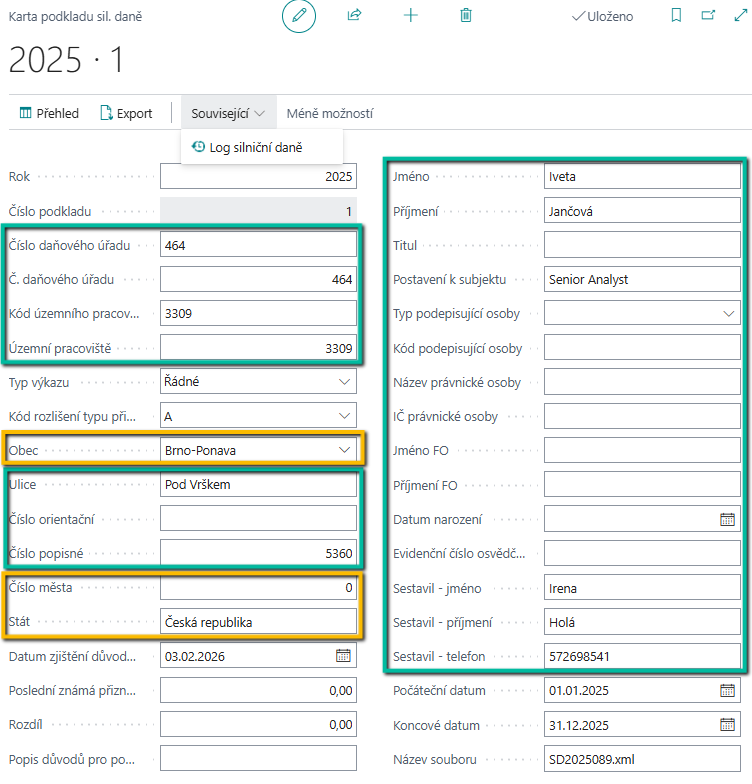Click the edit pencil icon
Viewport: 752px width, 784px height.
point(298,16)
